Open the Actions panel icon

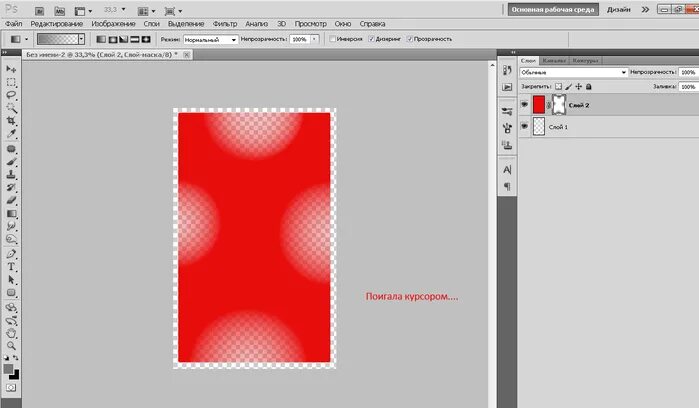(507, 87)
